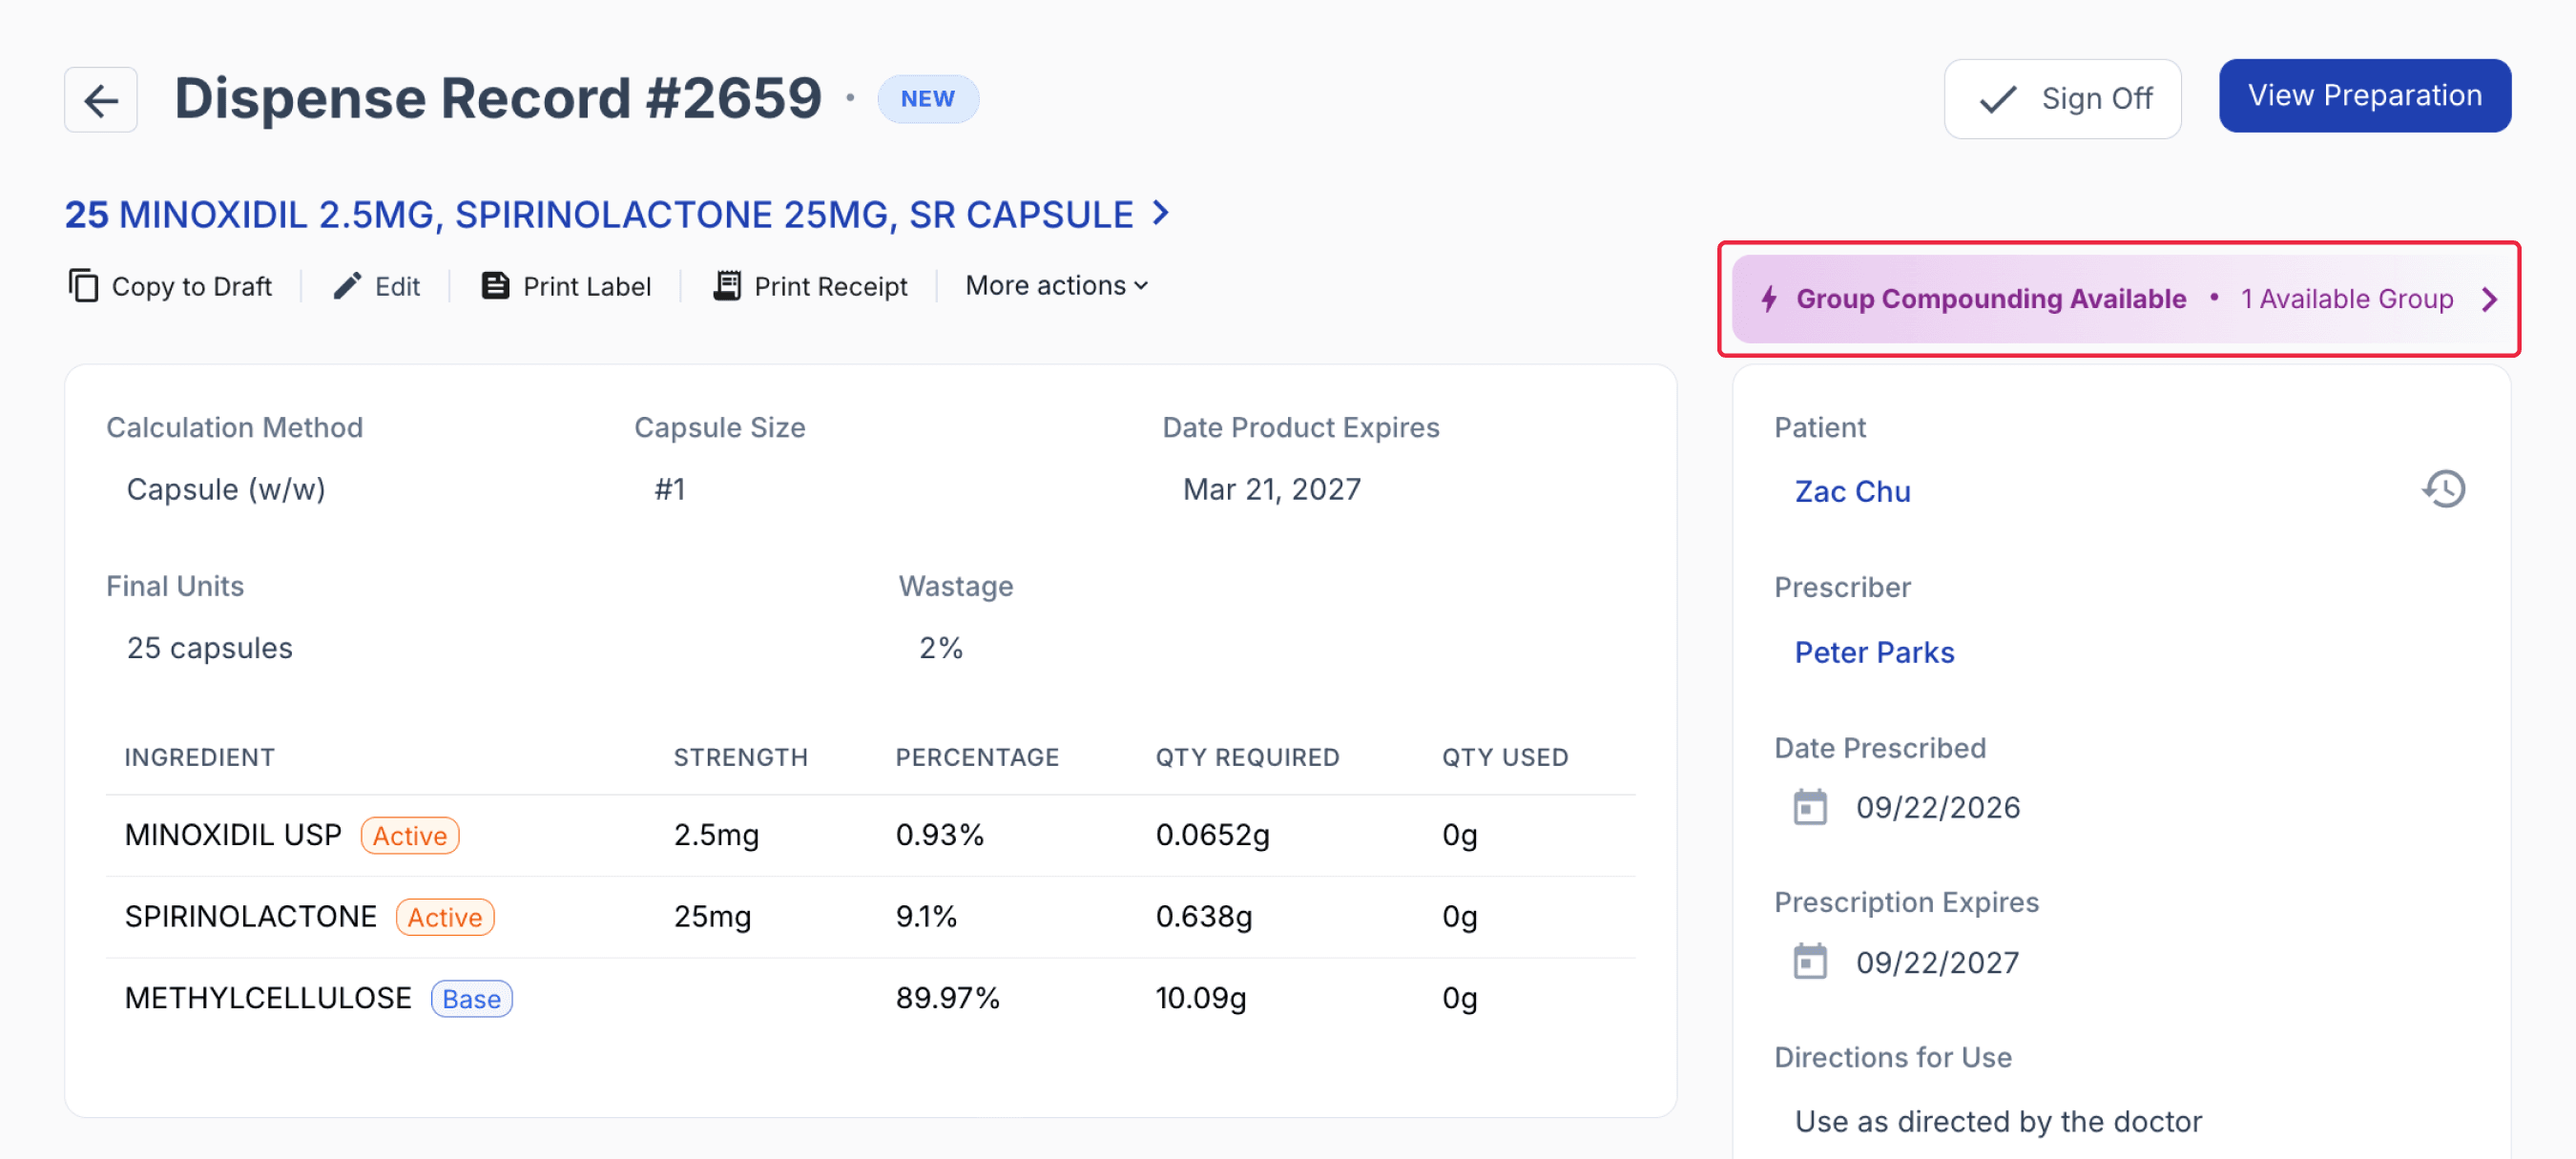Click the Mar 21, 2027 expiry date
The width and height of the screenshot is (2576, 1159).
pos(1272,489)
